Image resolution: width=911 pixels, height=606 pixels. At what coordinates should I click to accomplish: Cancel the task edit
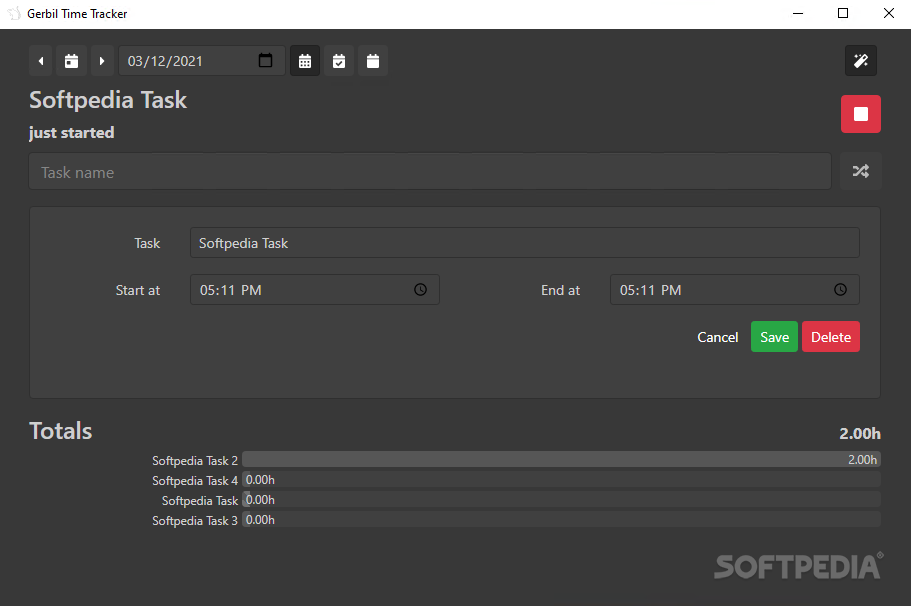pos(718,337)
